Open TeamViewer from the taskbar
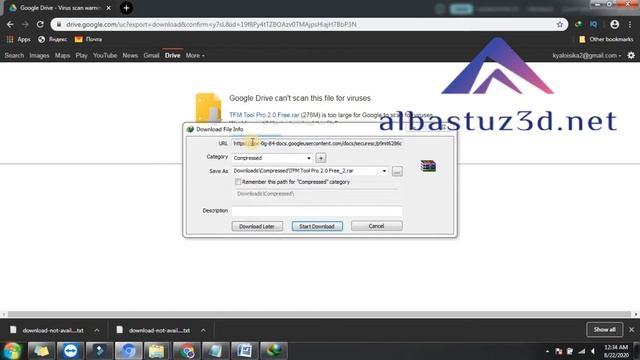 click(x=70, y=351)
